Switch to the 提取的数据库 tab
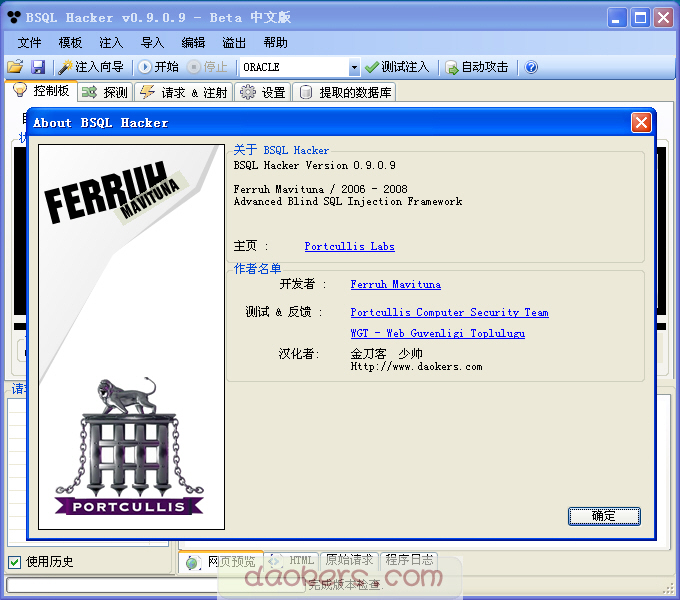The height and width of the screenshot is (600, 680). pos(344,92)
